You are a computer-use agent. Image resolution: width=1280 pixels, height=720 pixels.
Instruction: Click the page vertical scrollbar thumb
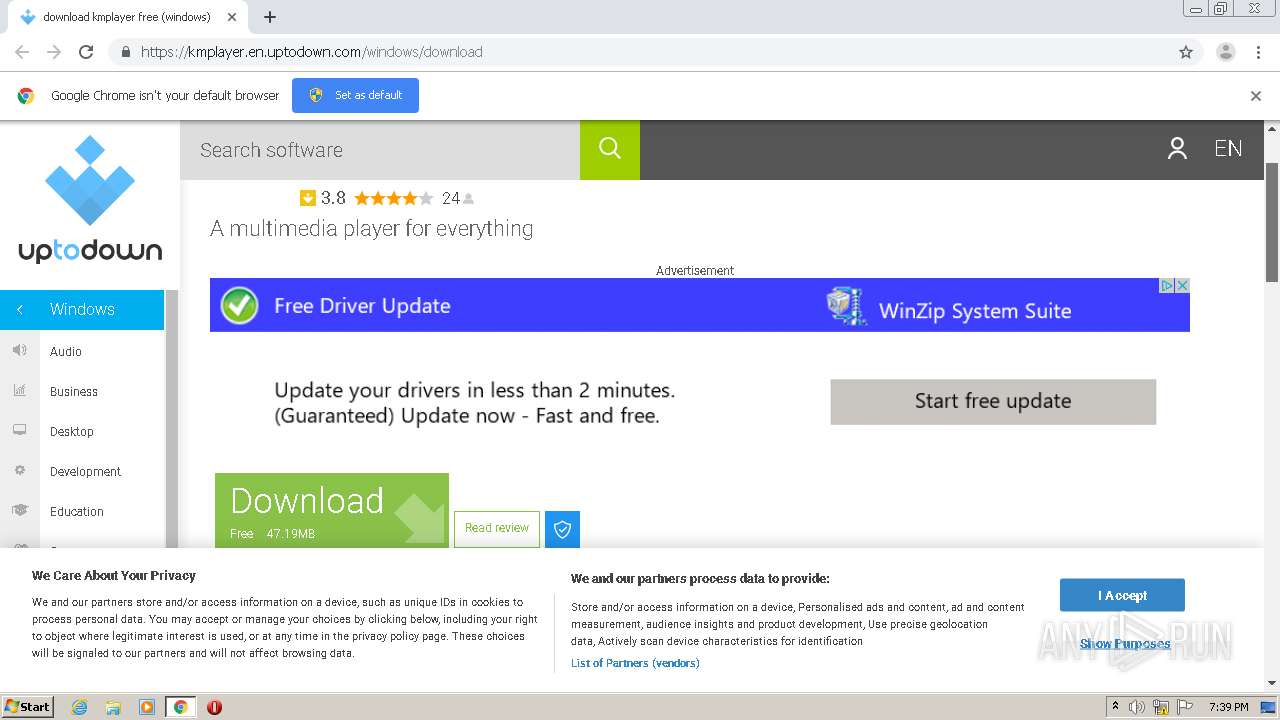click(1272, 220)
